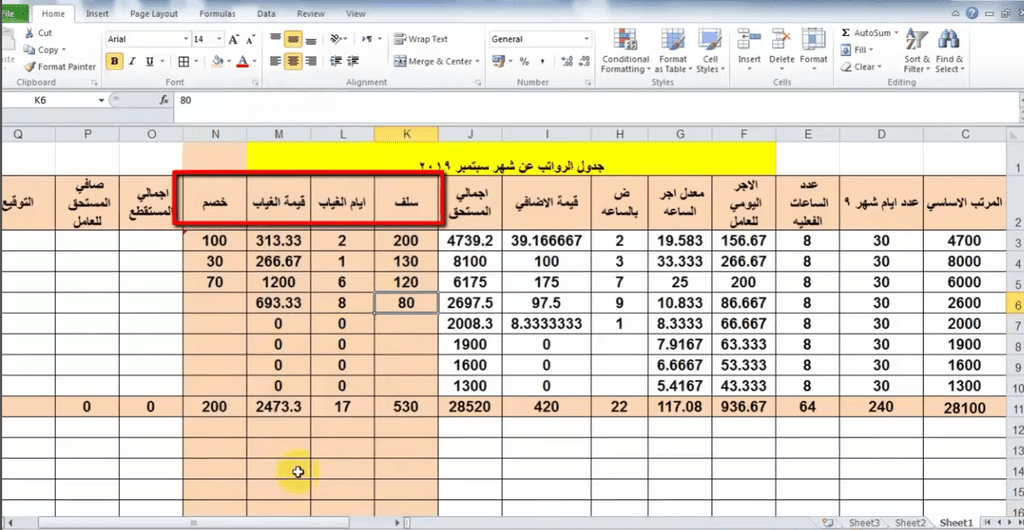This screenshot has height=530, width=1024.
Task: Expand the Borders dropdown arrow
Action: pos(196,61)
